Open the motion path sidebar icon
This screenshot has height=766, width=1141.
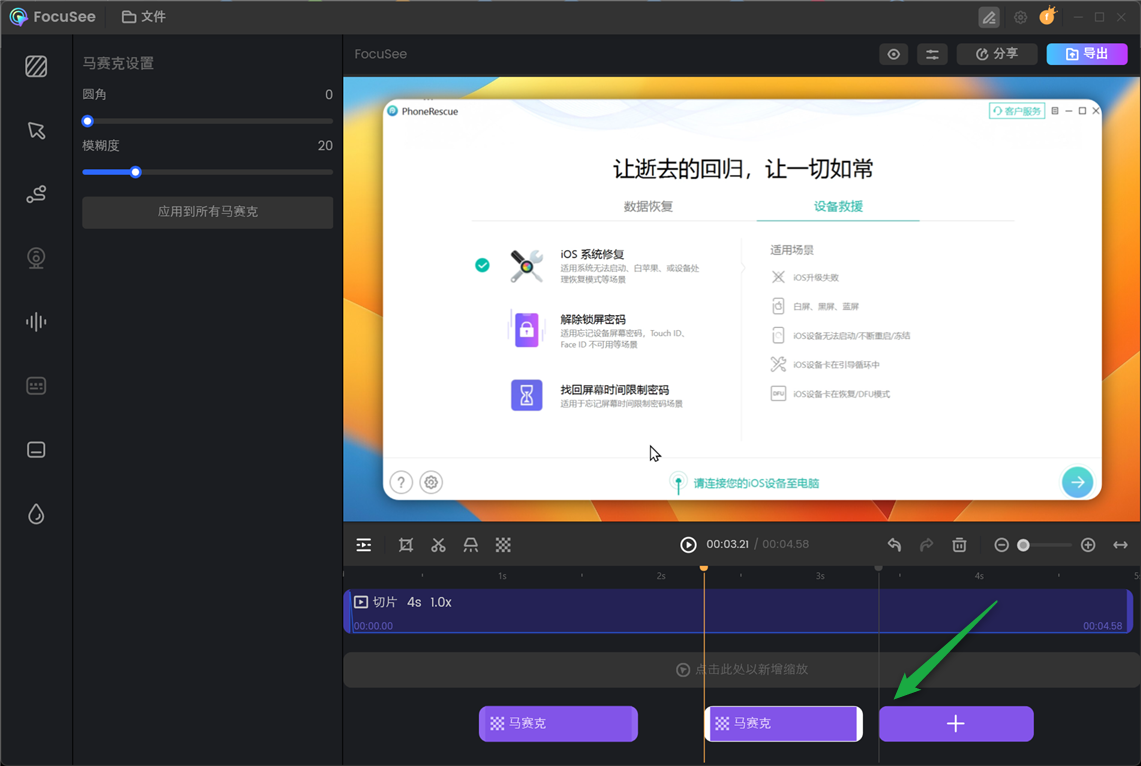(36, 194)
